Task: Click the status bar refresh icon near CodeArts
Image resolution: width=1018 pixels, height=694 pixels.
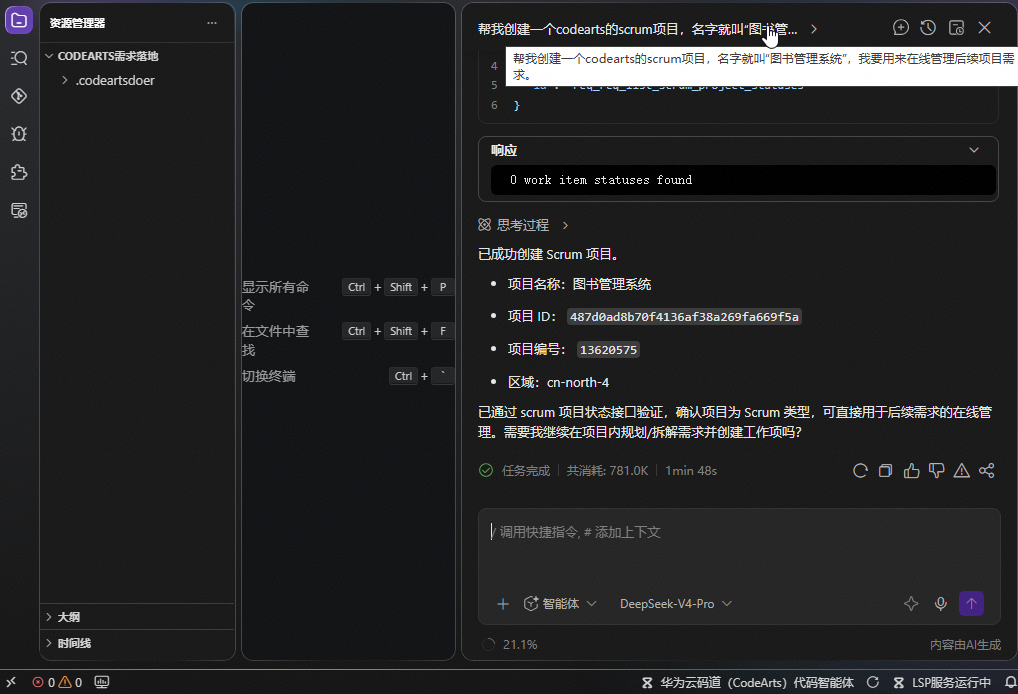Action: tap(873, 682)
